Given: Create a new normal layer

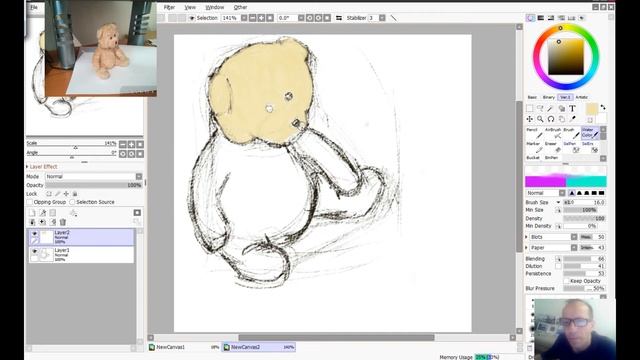Looking at the screenshot, I should tap(32, 213).
